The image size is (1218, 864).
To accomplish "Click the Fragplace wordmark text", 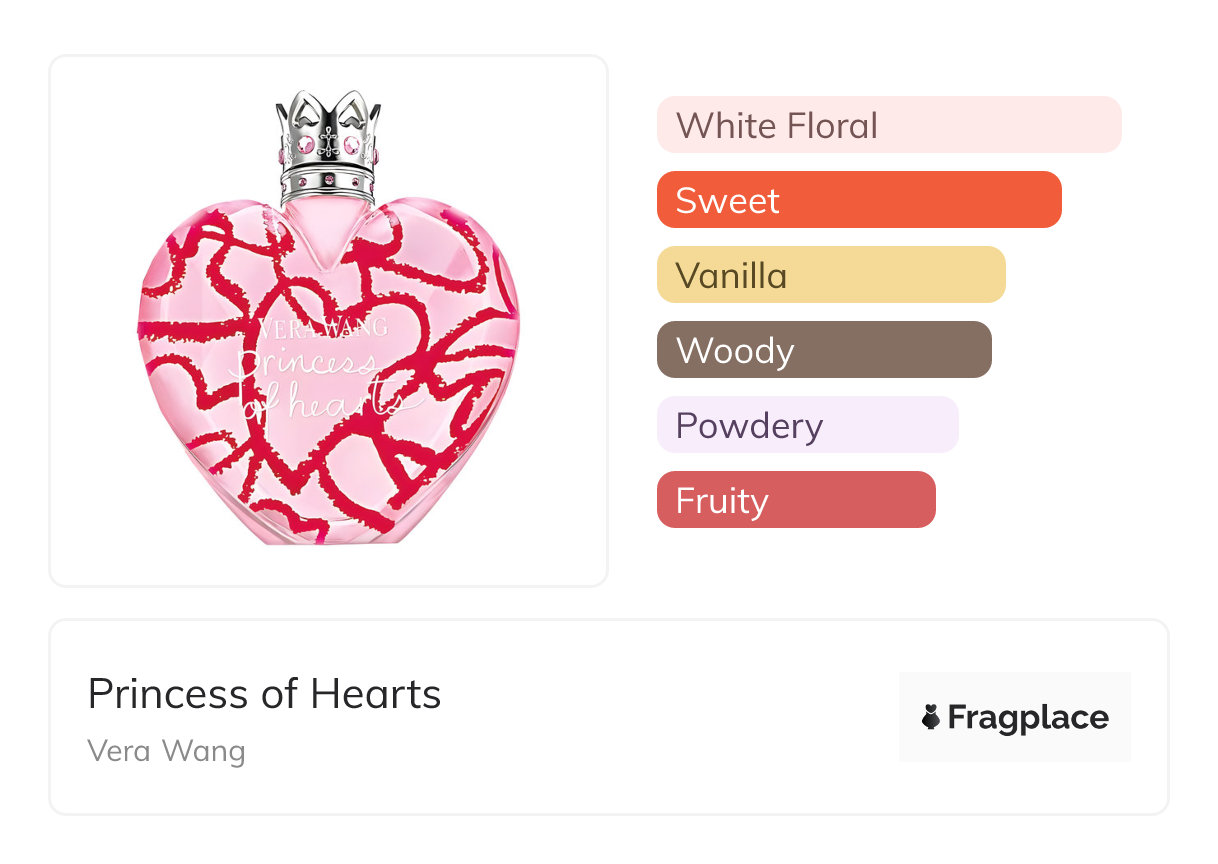I will (1027, 718).
